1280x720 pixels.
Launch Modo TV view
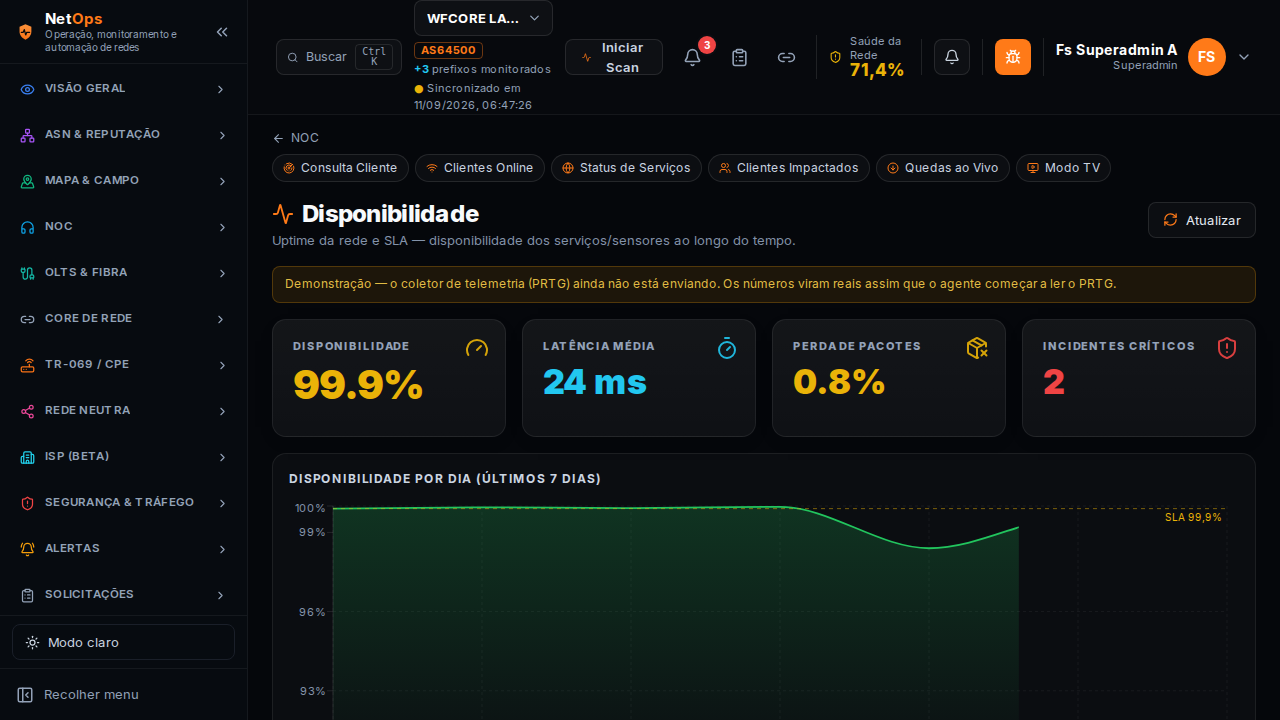[1063, 168]
